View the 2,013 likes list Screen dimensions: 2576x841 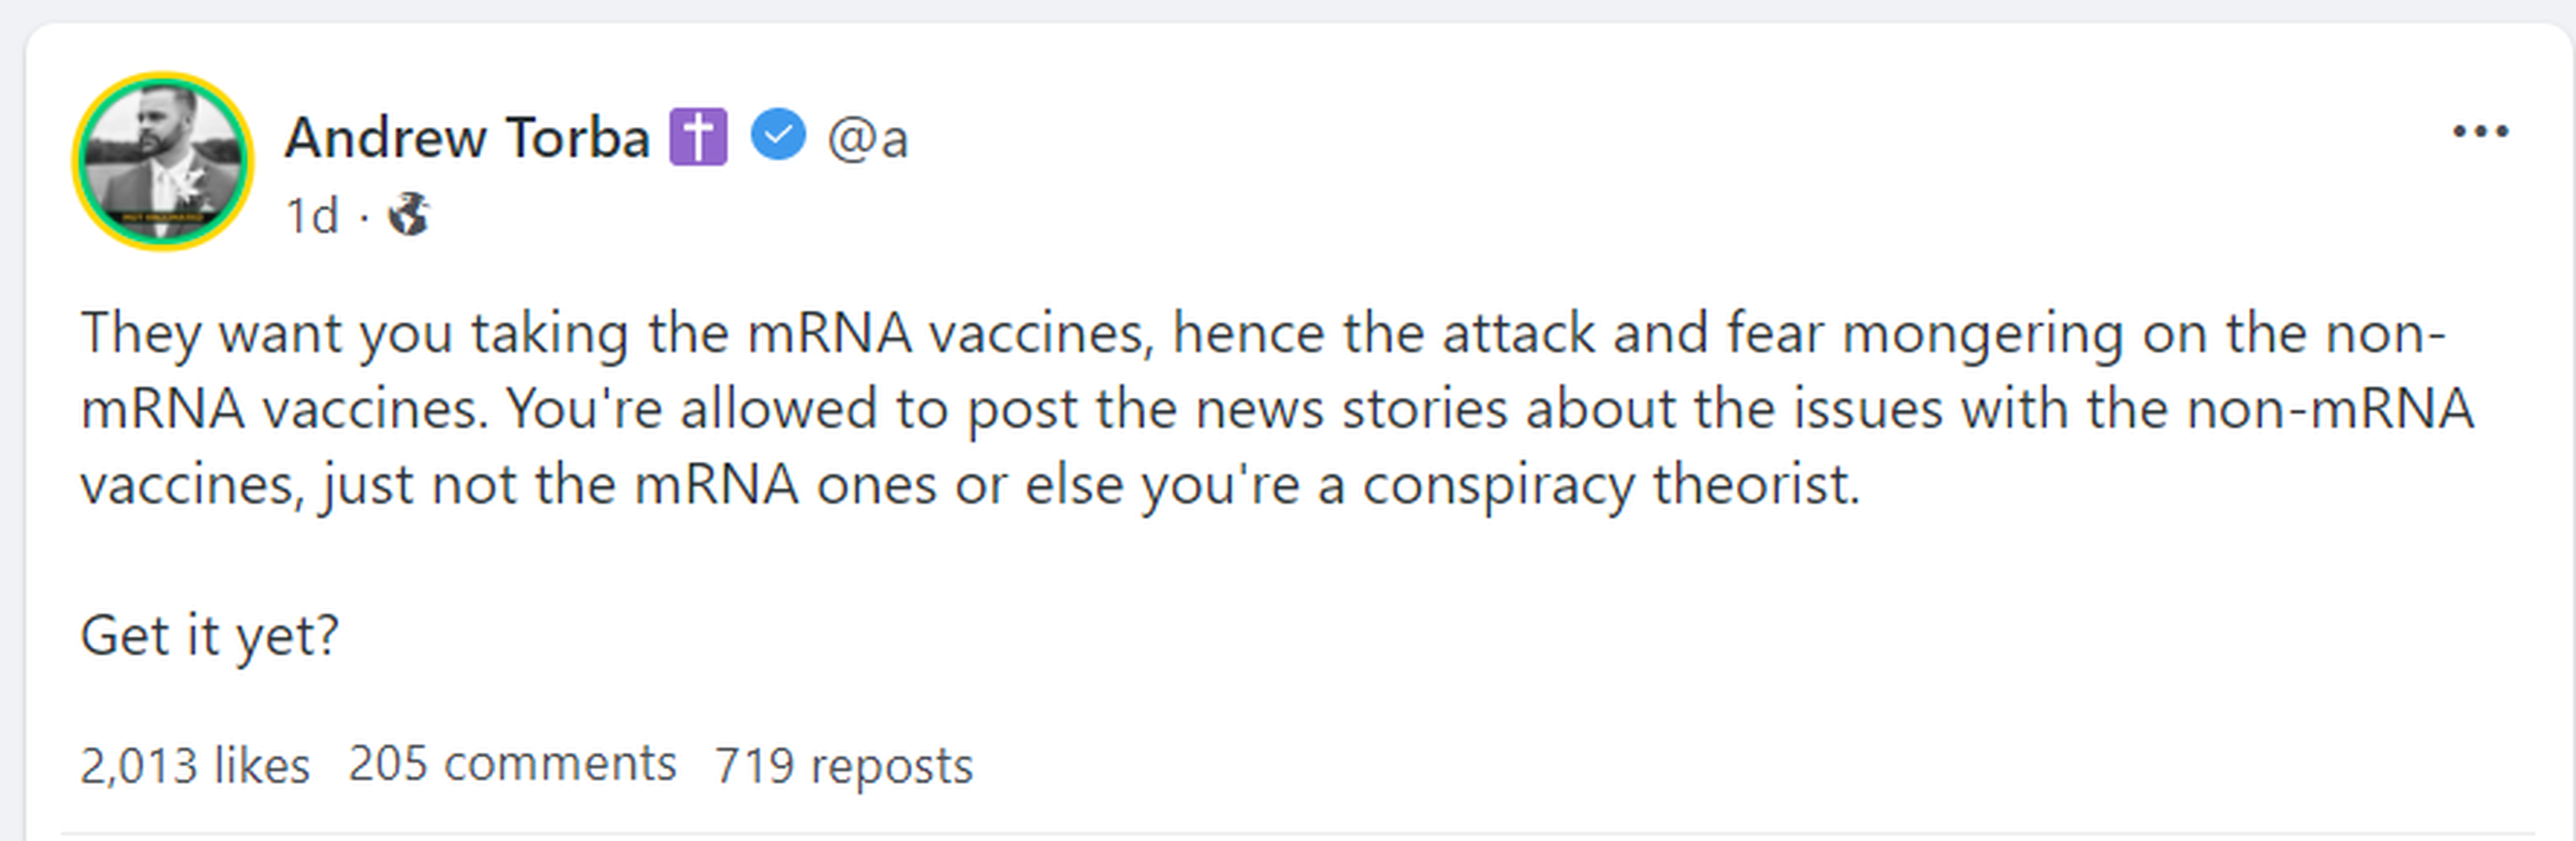[195, 766]
